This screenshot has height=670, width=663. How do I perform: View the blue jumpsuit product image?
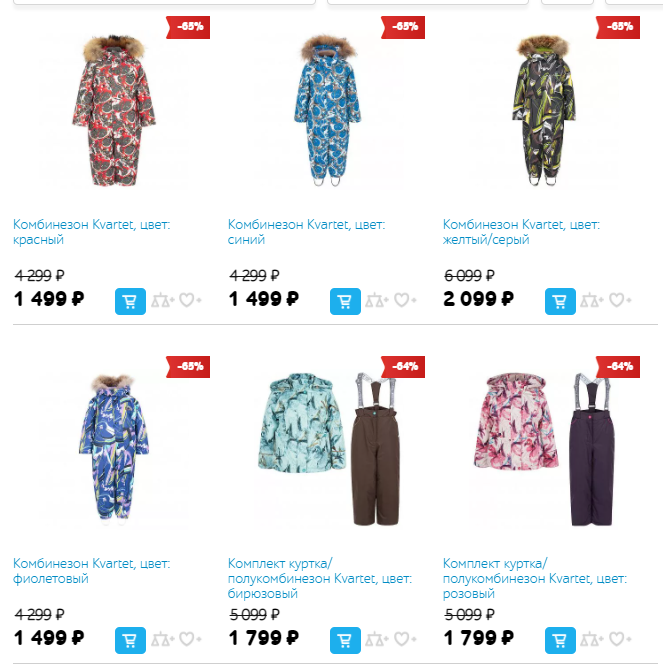point(328,110)
